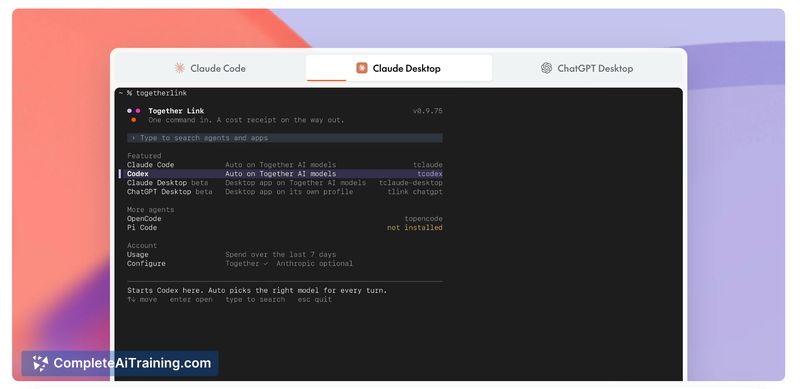Select the Claude Code row in Featured

(x=285, y=165)
